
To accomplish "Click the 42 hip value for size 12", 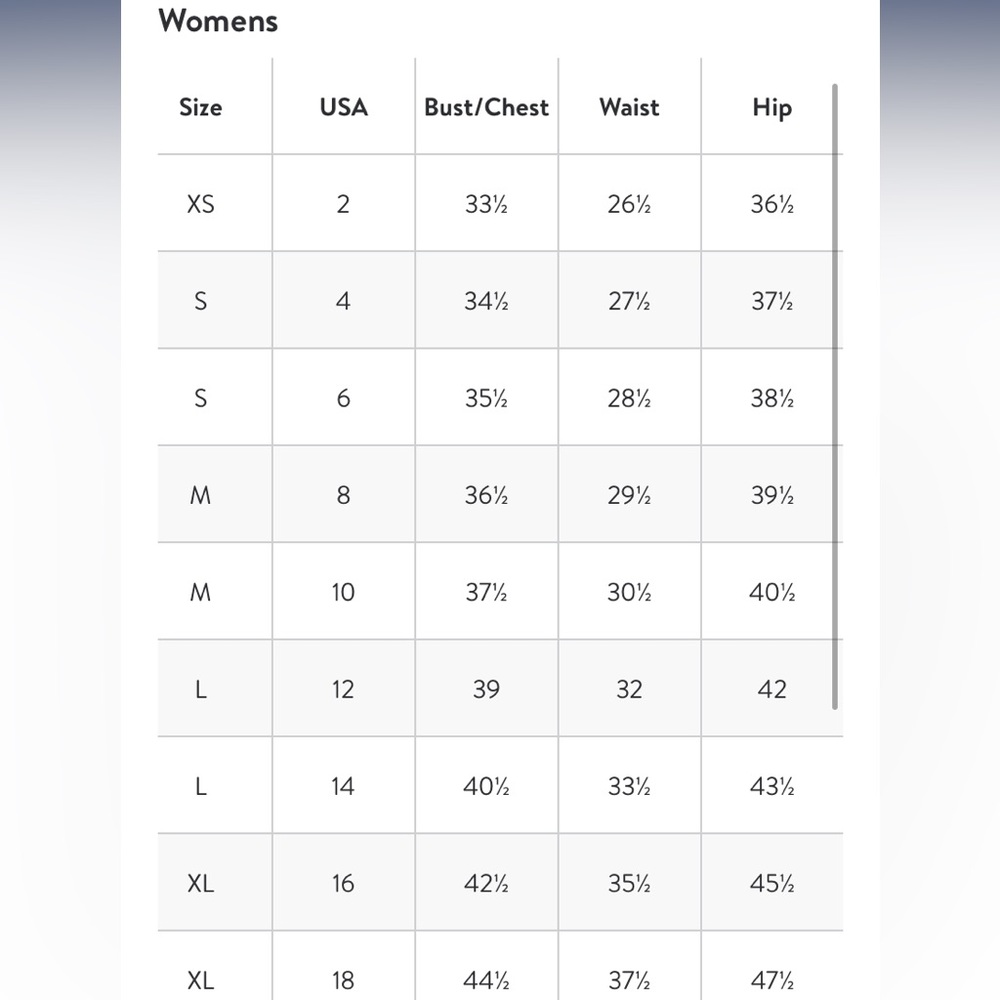I will [772, 689].
